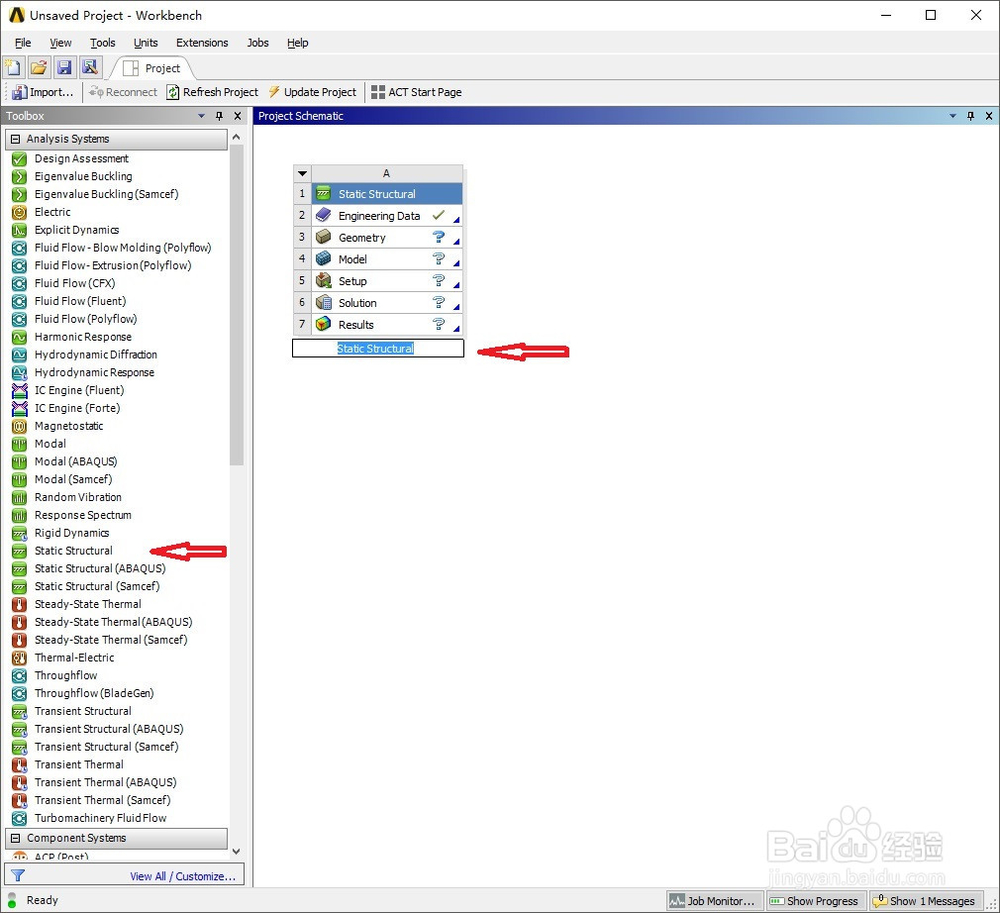Click the Solution cell

pos(387,302)
